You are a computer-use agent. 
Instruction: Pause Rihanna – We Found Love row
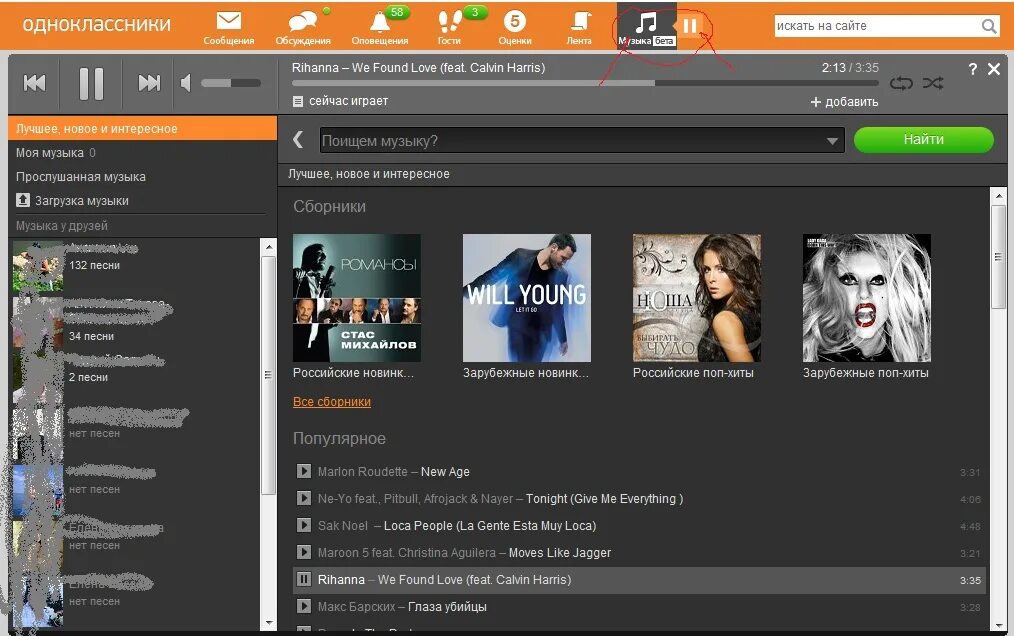[303, 579]
